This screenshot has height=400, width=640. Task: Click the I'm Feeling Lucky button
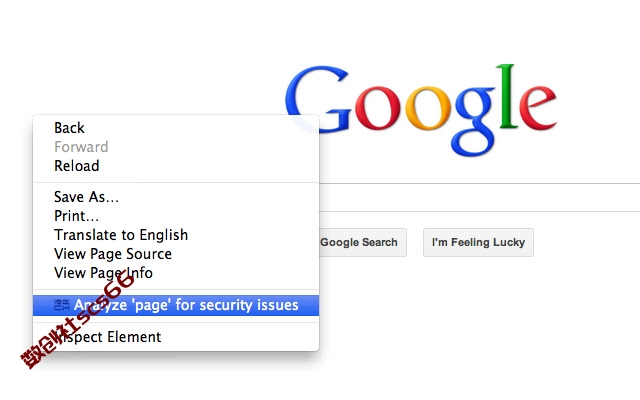478,242
